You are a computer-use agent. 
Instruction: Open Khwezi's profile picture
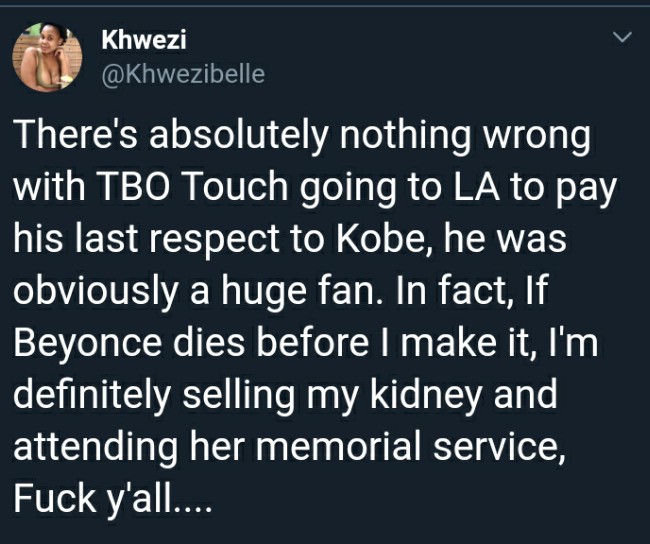tap(47, 57)
